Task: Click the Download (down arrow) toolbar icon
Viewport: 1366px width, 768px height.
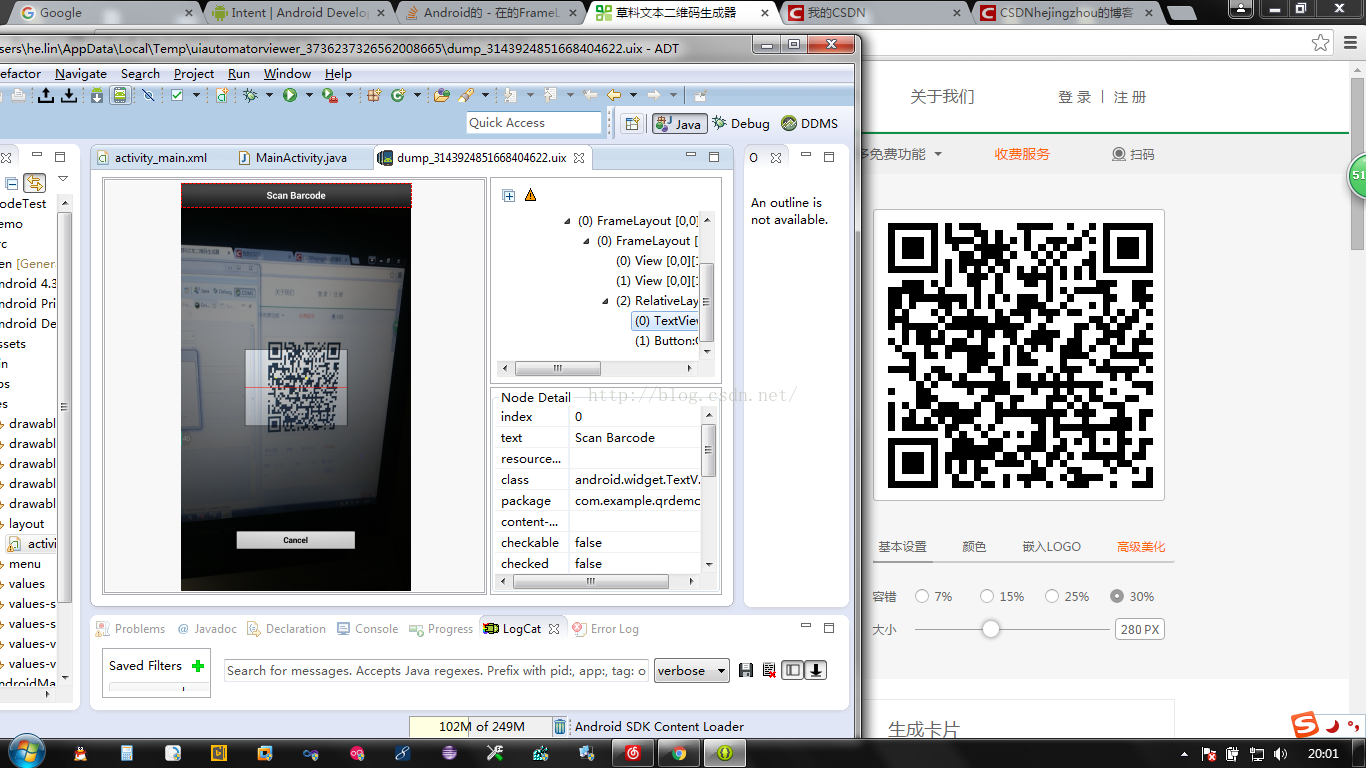Action: pyautogui.click(x=69, y=95)
